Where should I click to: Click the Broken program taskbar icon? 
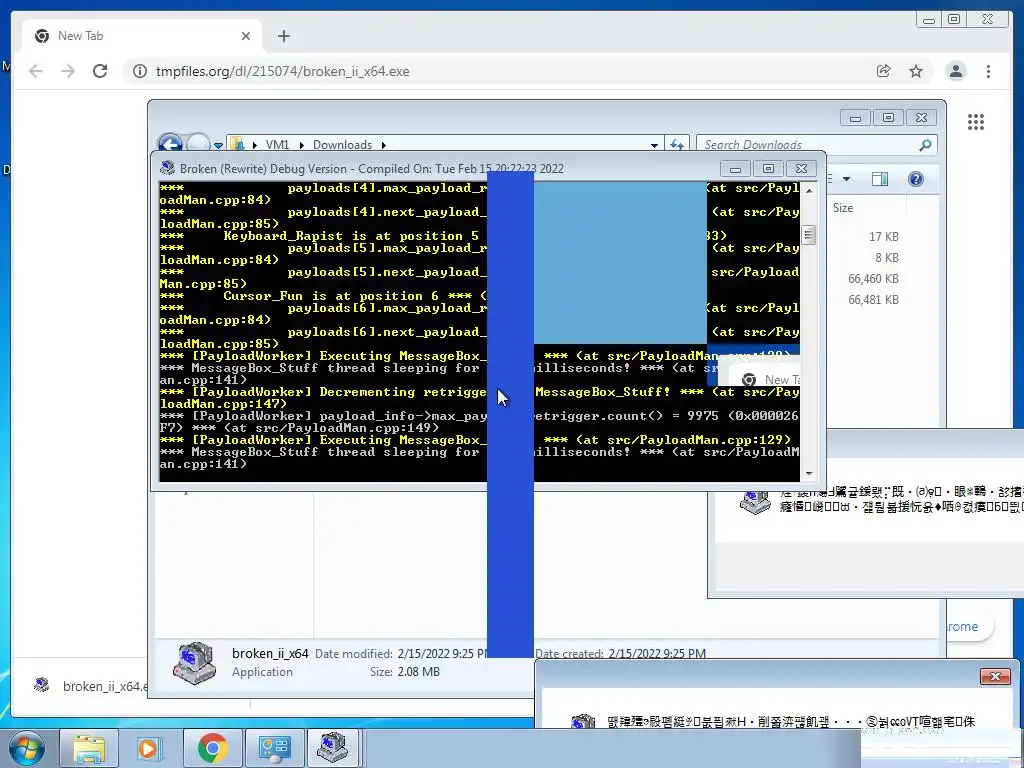click(333, 748)
